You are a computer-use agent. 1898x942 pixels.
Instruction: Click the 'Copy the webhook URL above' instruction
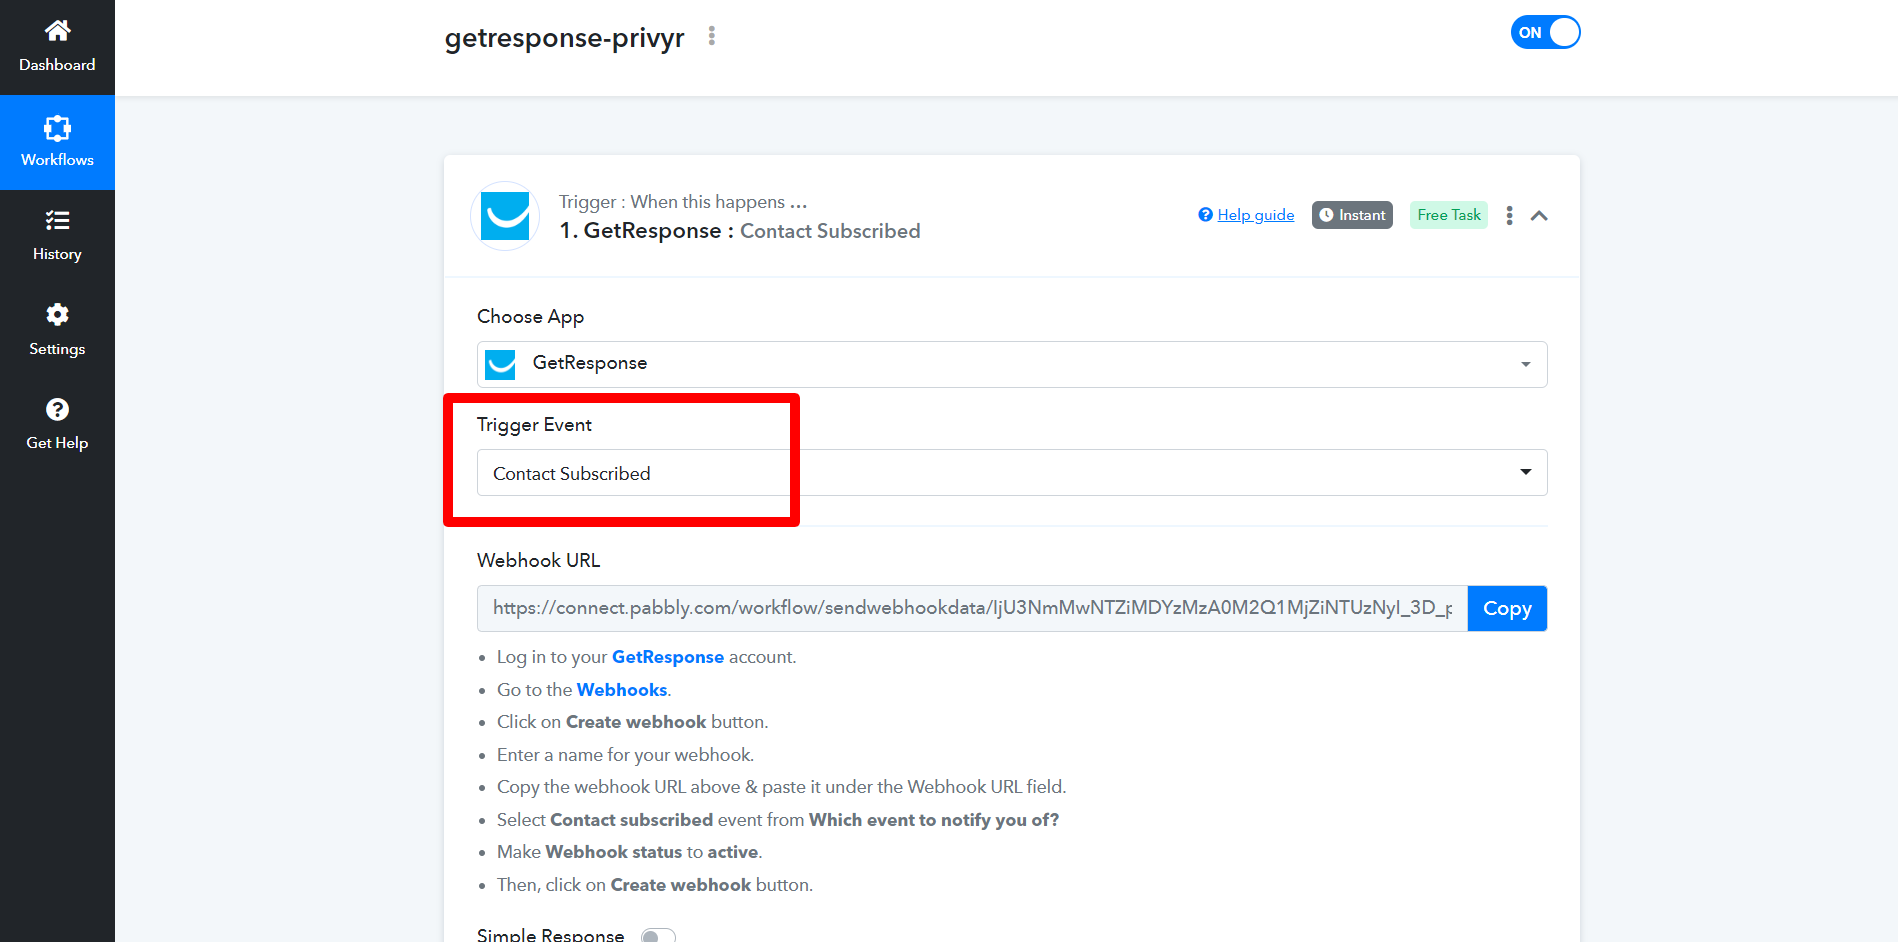[782, 787]
